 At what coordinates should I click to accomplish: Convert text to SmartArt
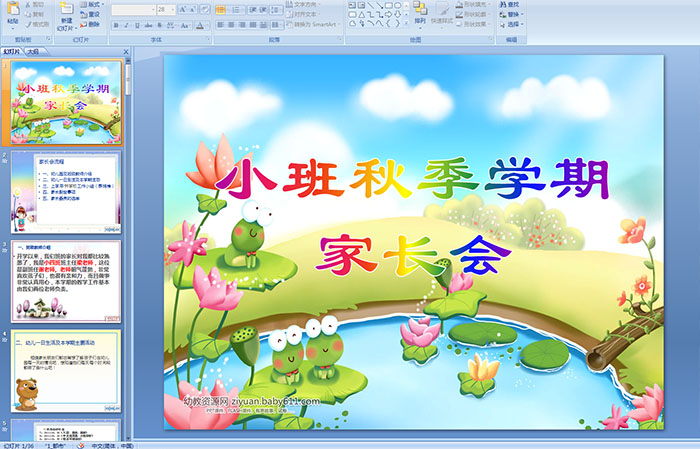point(313,24)
